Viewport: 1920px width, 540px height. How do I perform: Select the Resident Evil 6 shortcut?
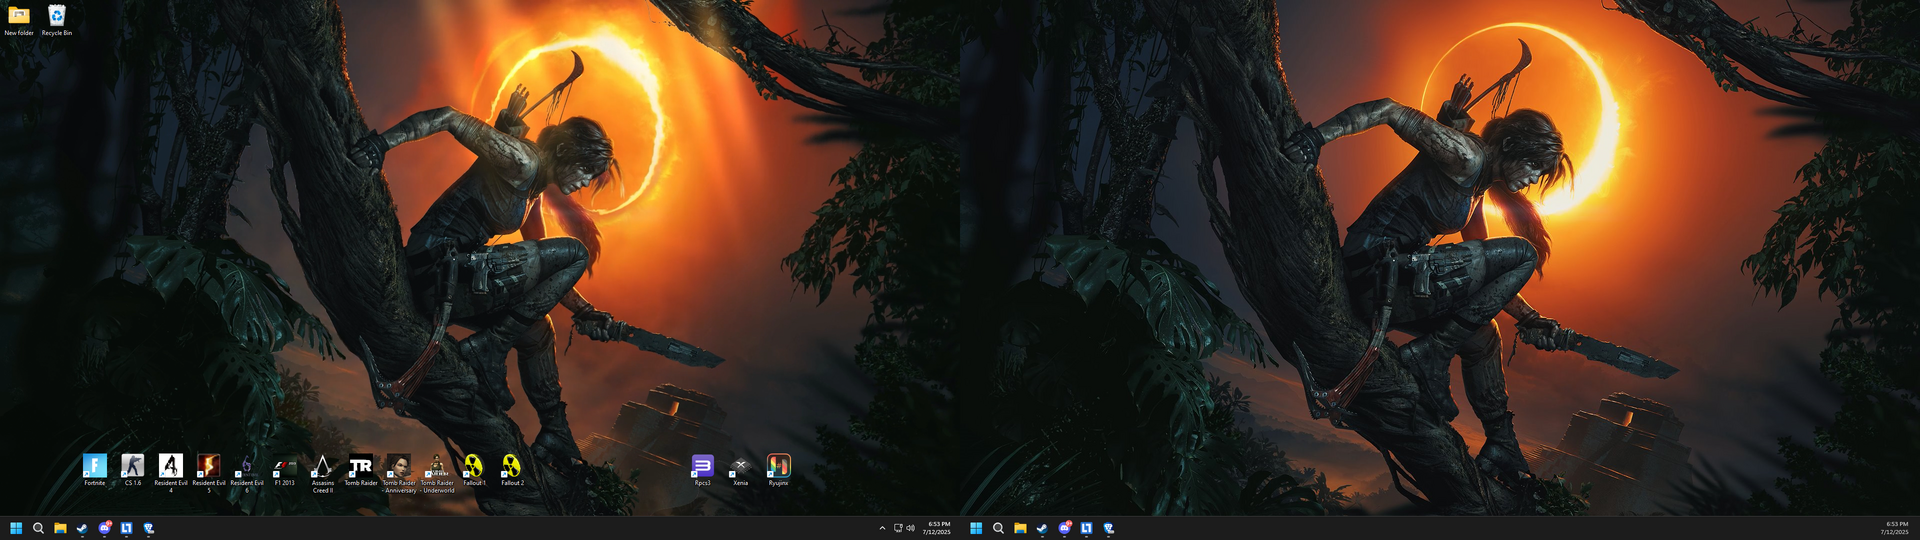coord(247,473)
